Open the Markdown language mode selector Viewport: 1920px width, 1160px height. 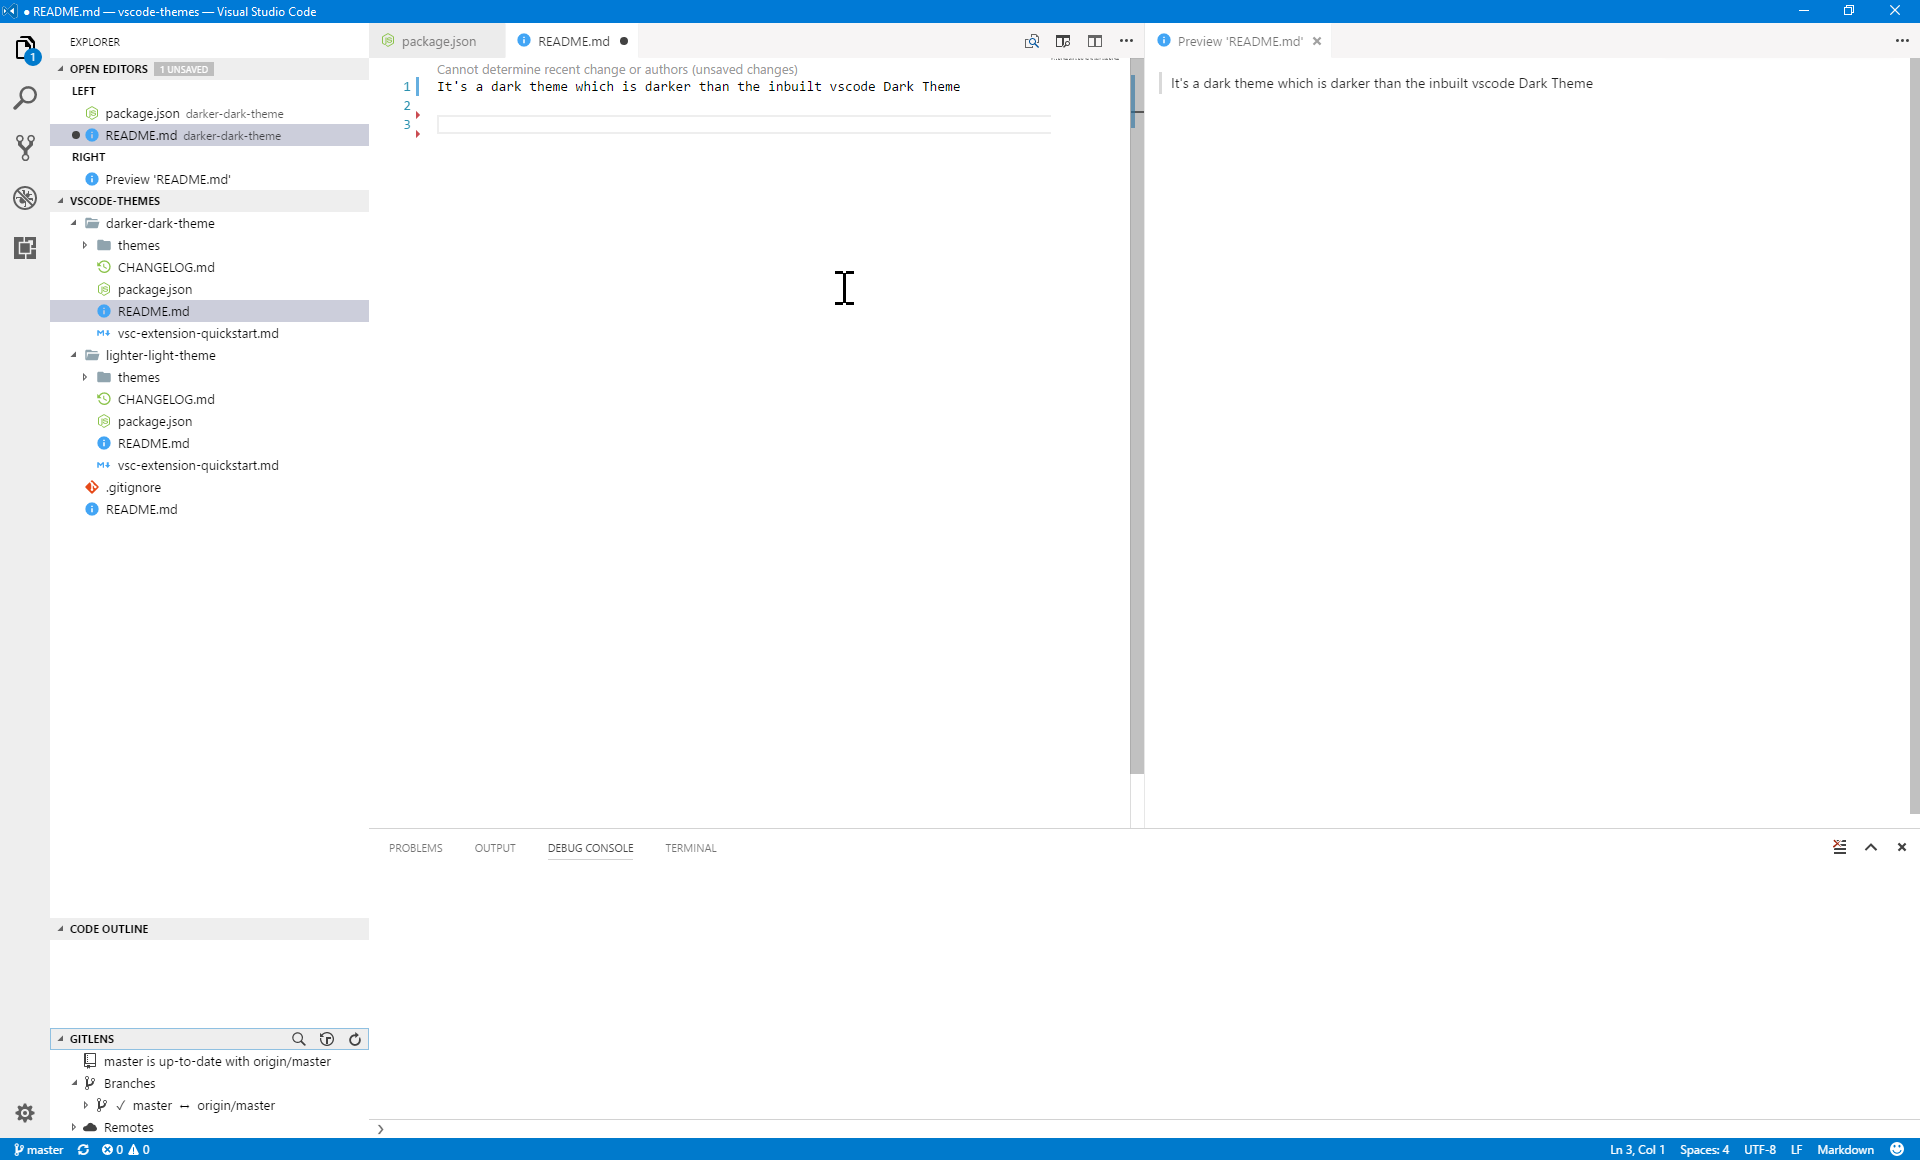click(x=1845, y=1149)
